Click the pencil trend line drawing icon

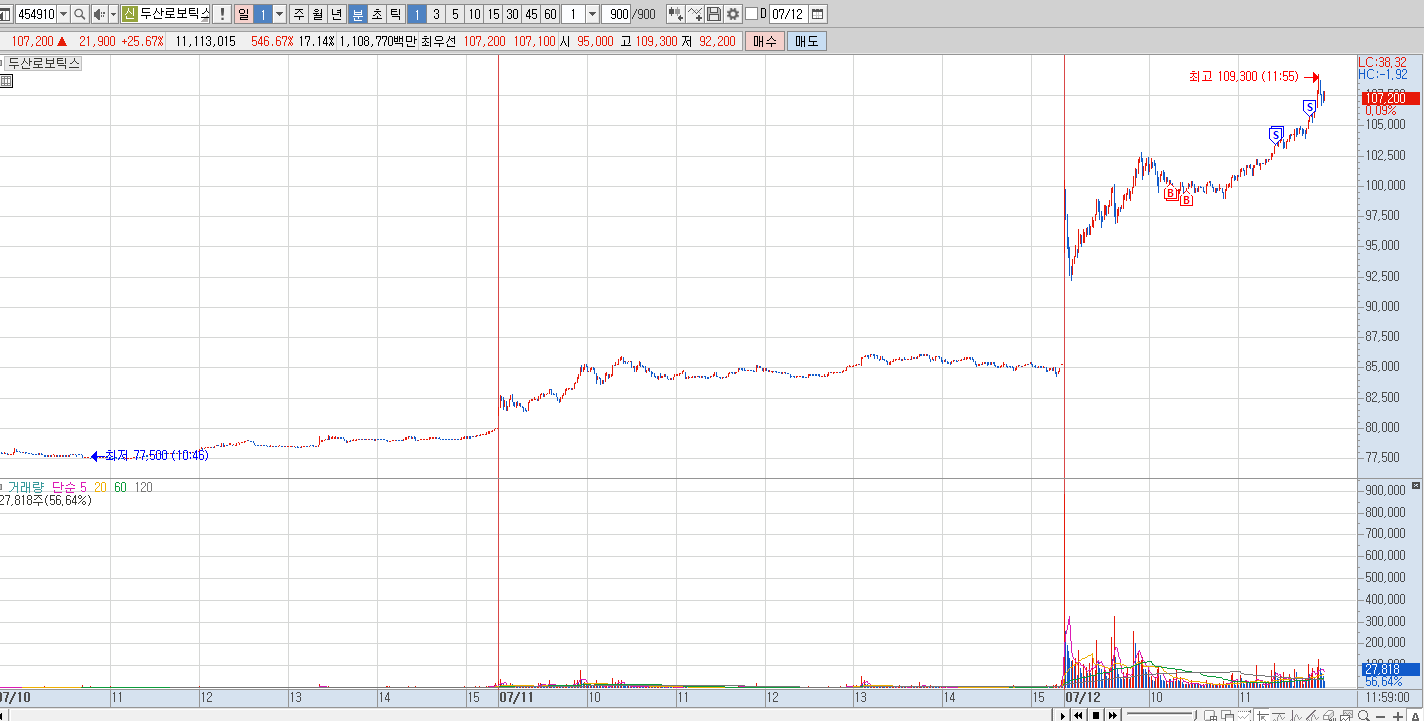1312,715
